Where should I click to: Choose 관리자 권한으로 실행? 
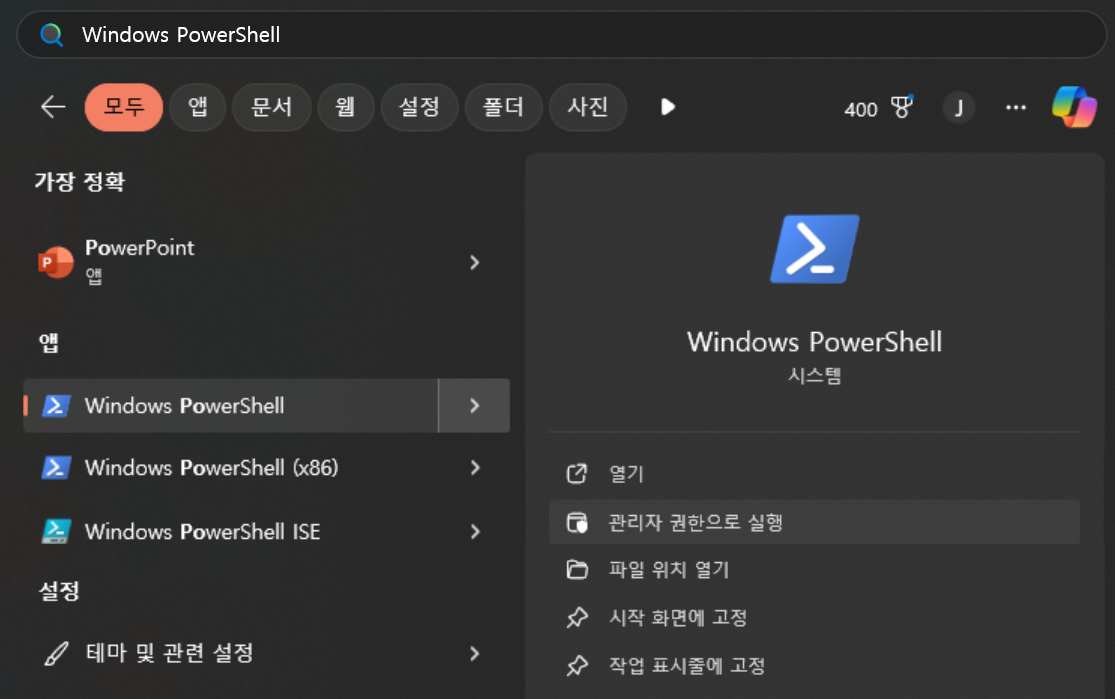(814, 522)
